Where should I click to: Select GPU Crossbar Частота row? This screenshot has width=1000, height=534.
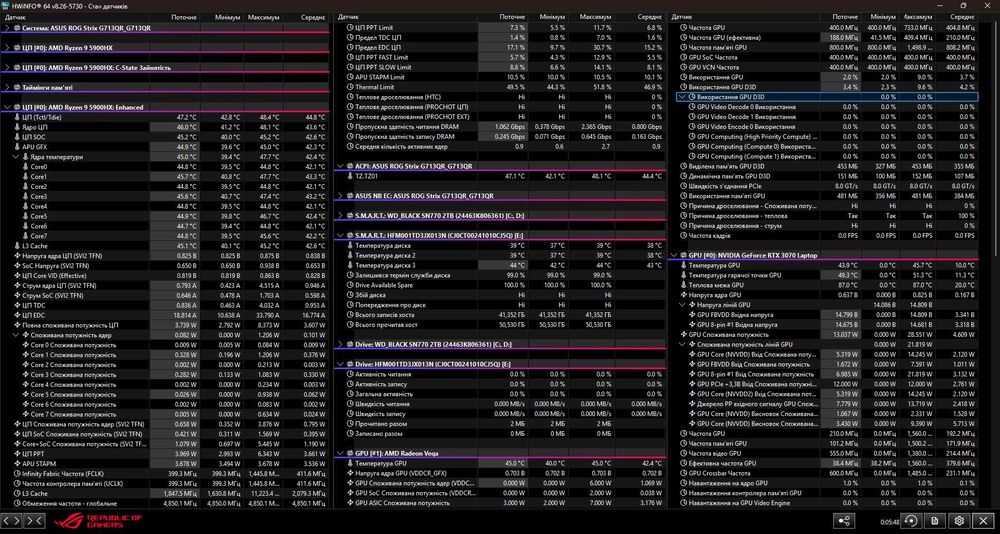(x=823, y=473)
